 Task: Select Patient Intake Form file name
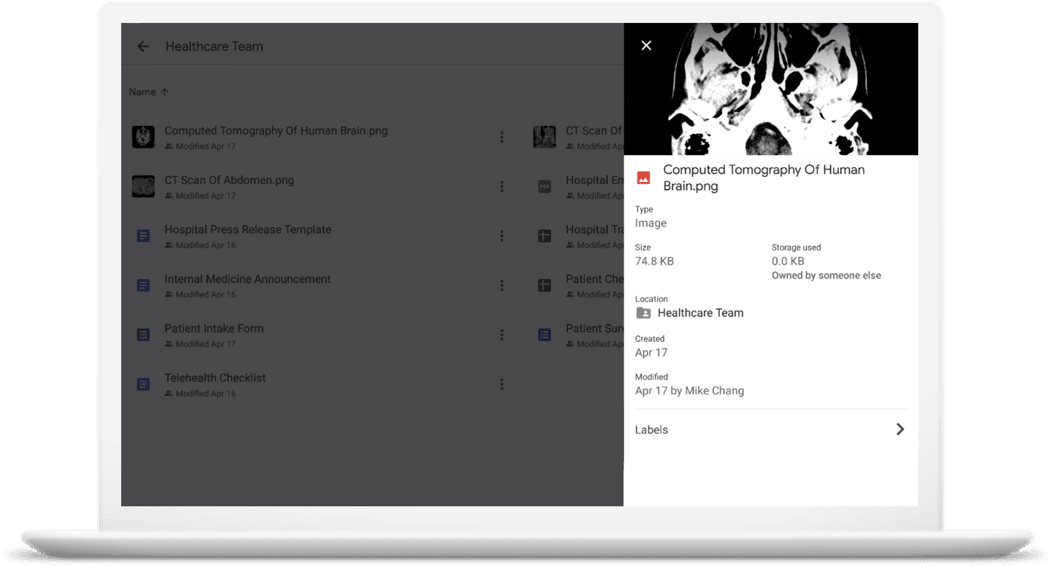click(214, 329)
